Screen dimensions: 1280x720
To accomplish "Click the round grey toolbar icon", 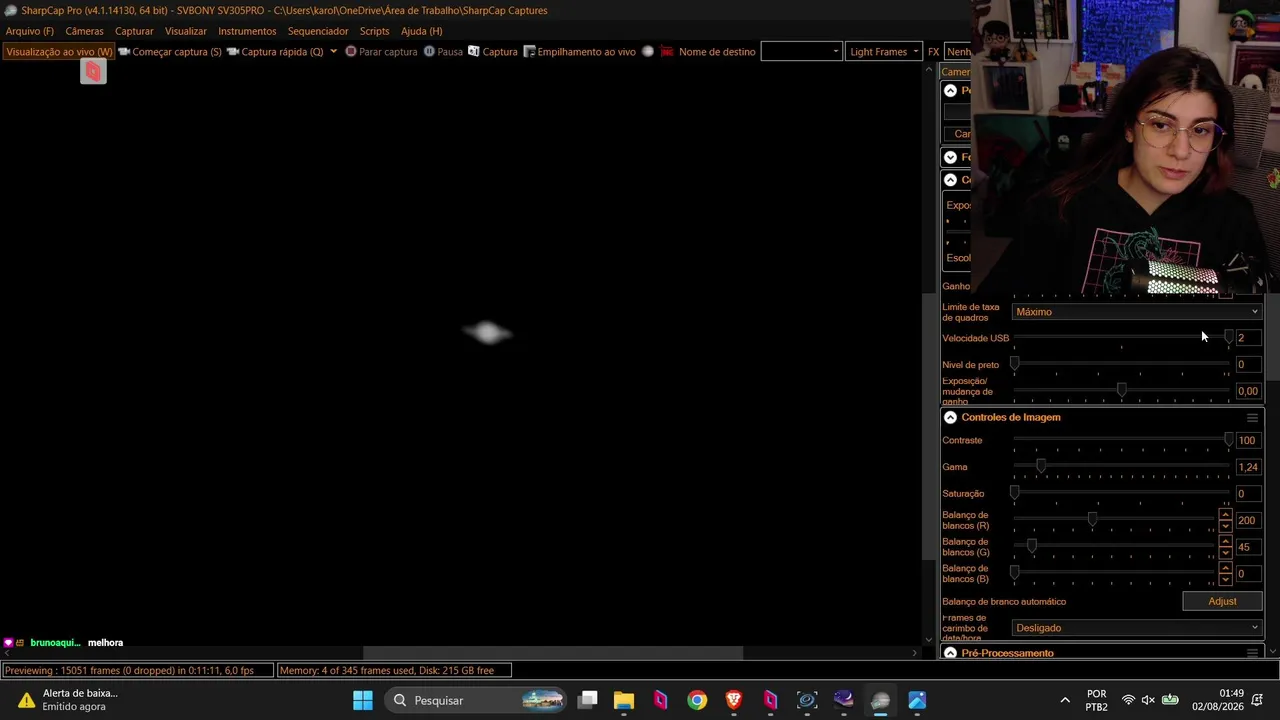I will point(648,52).
